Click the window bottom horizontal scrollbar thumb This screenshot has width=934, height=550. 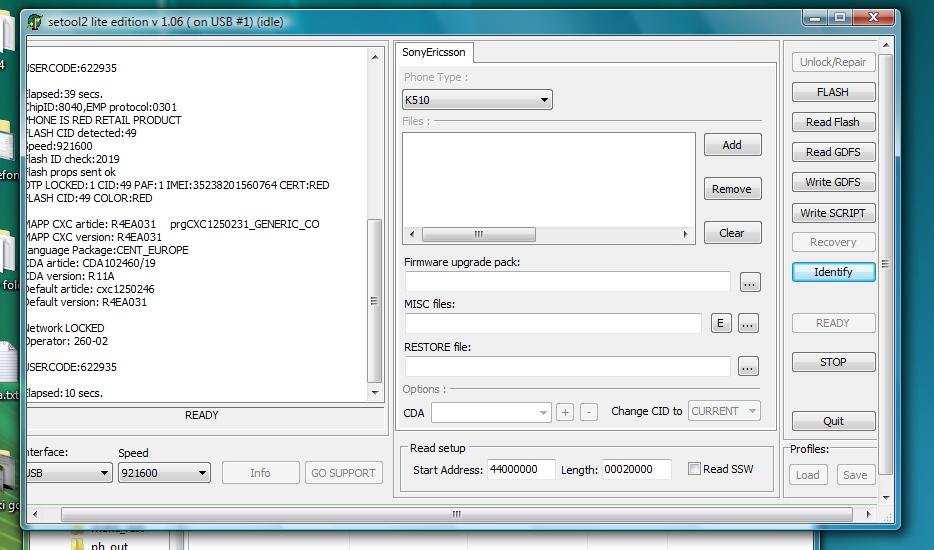(x=457, y=514)
